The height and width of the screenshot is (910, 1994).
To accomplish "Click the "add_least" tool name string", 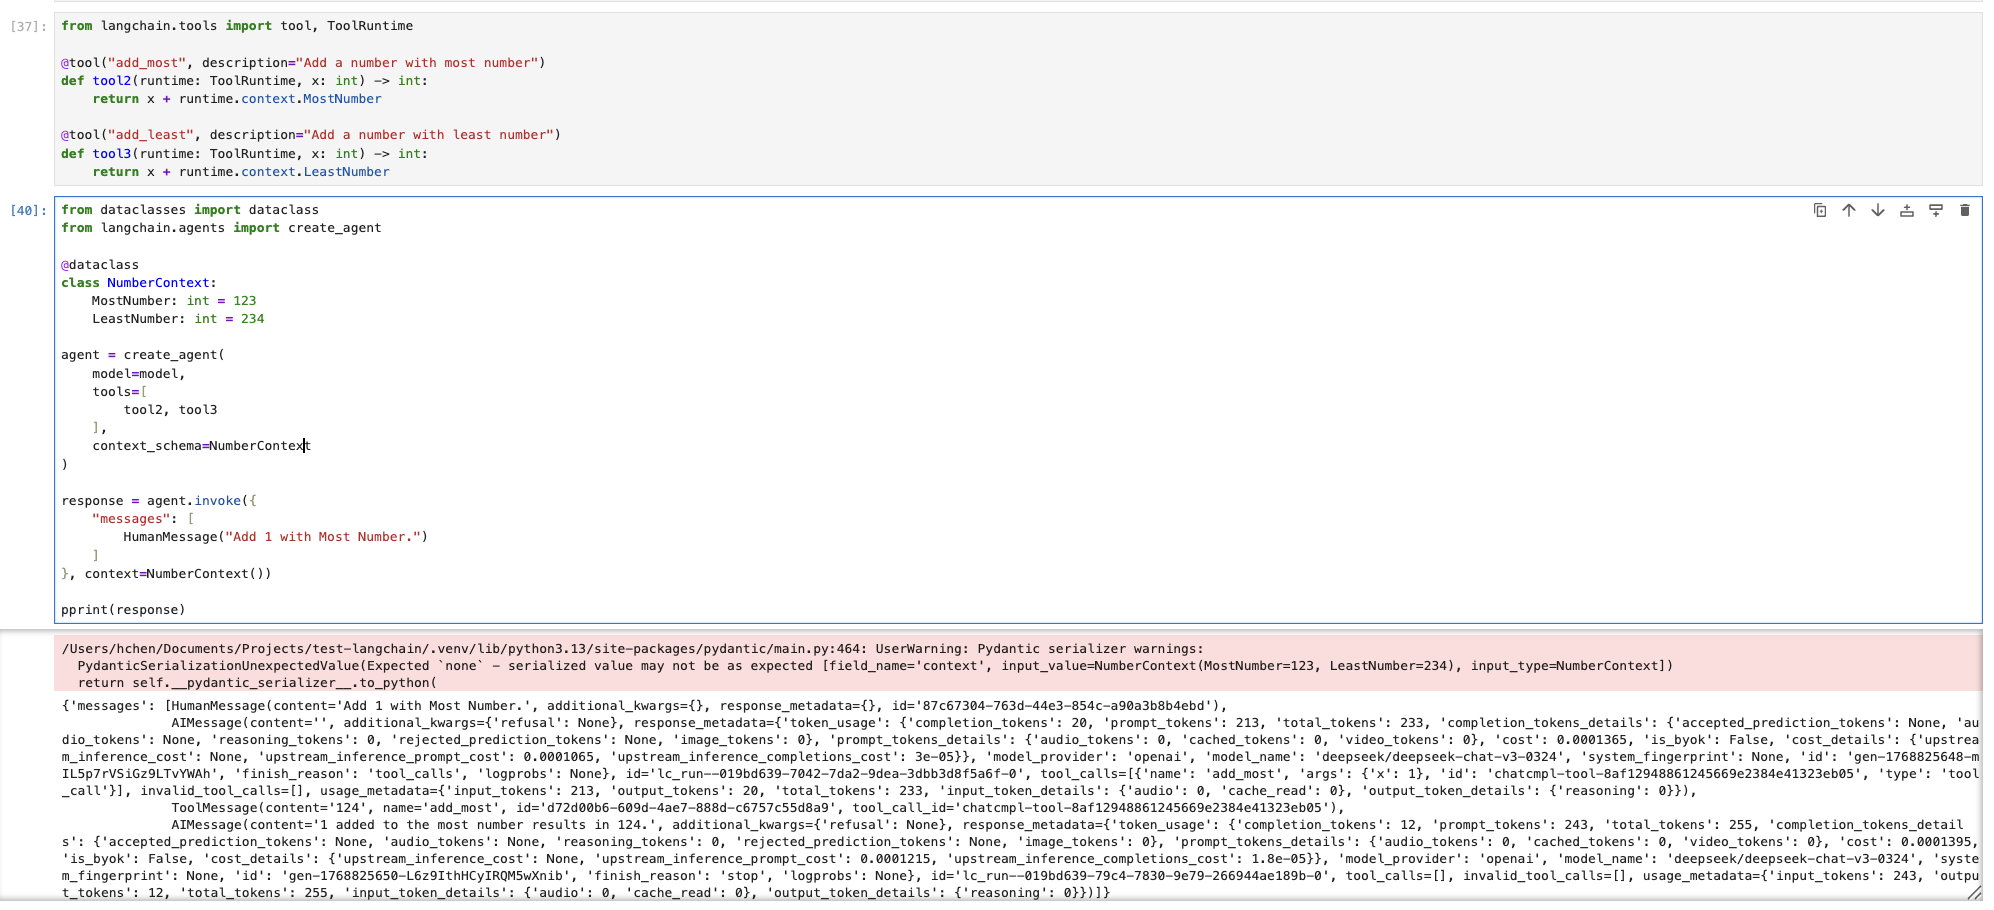I will pyautogui.click(x=151, y=135).
